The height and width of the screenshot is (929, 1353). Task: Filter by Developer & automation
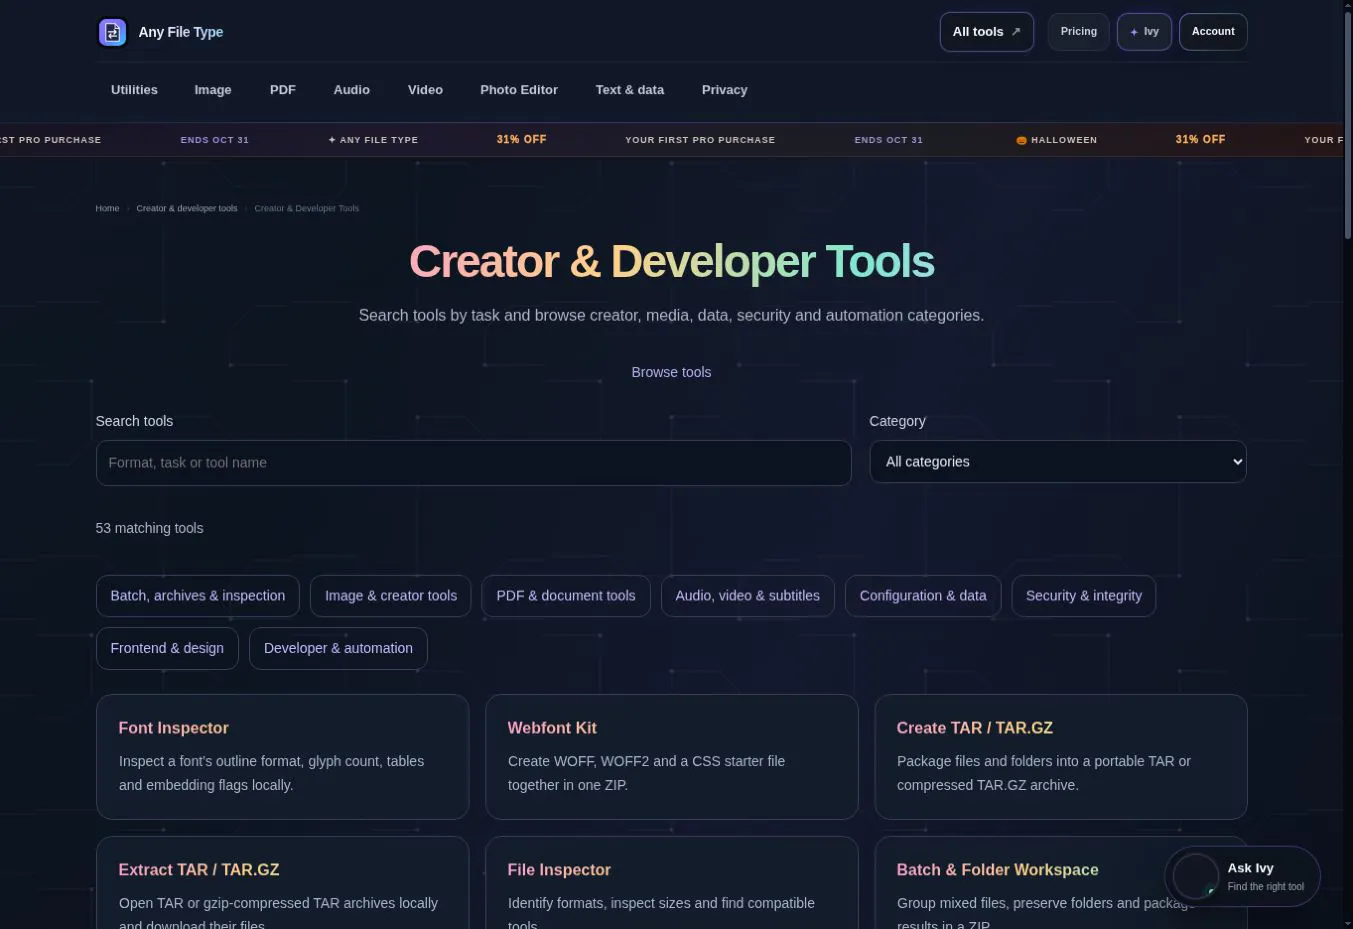click(x=338, y=648)
